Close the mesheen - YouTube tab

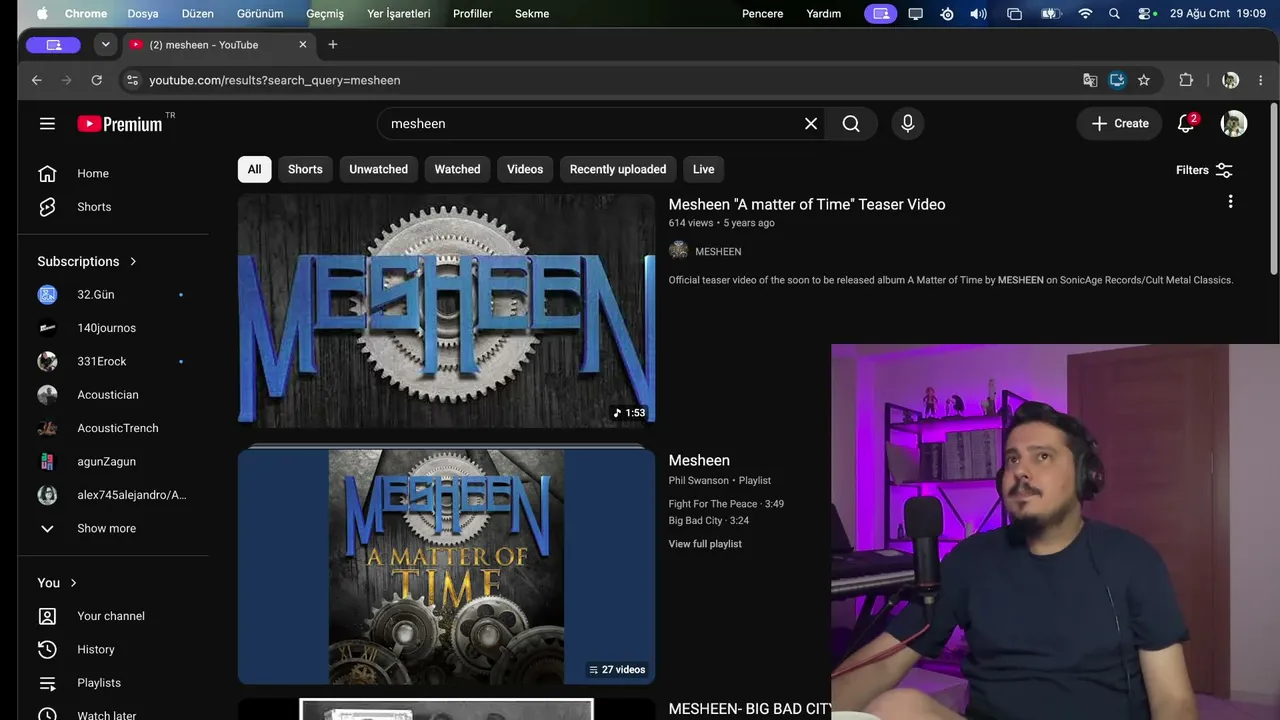303,44
